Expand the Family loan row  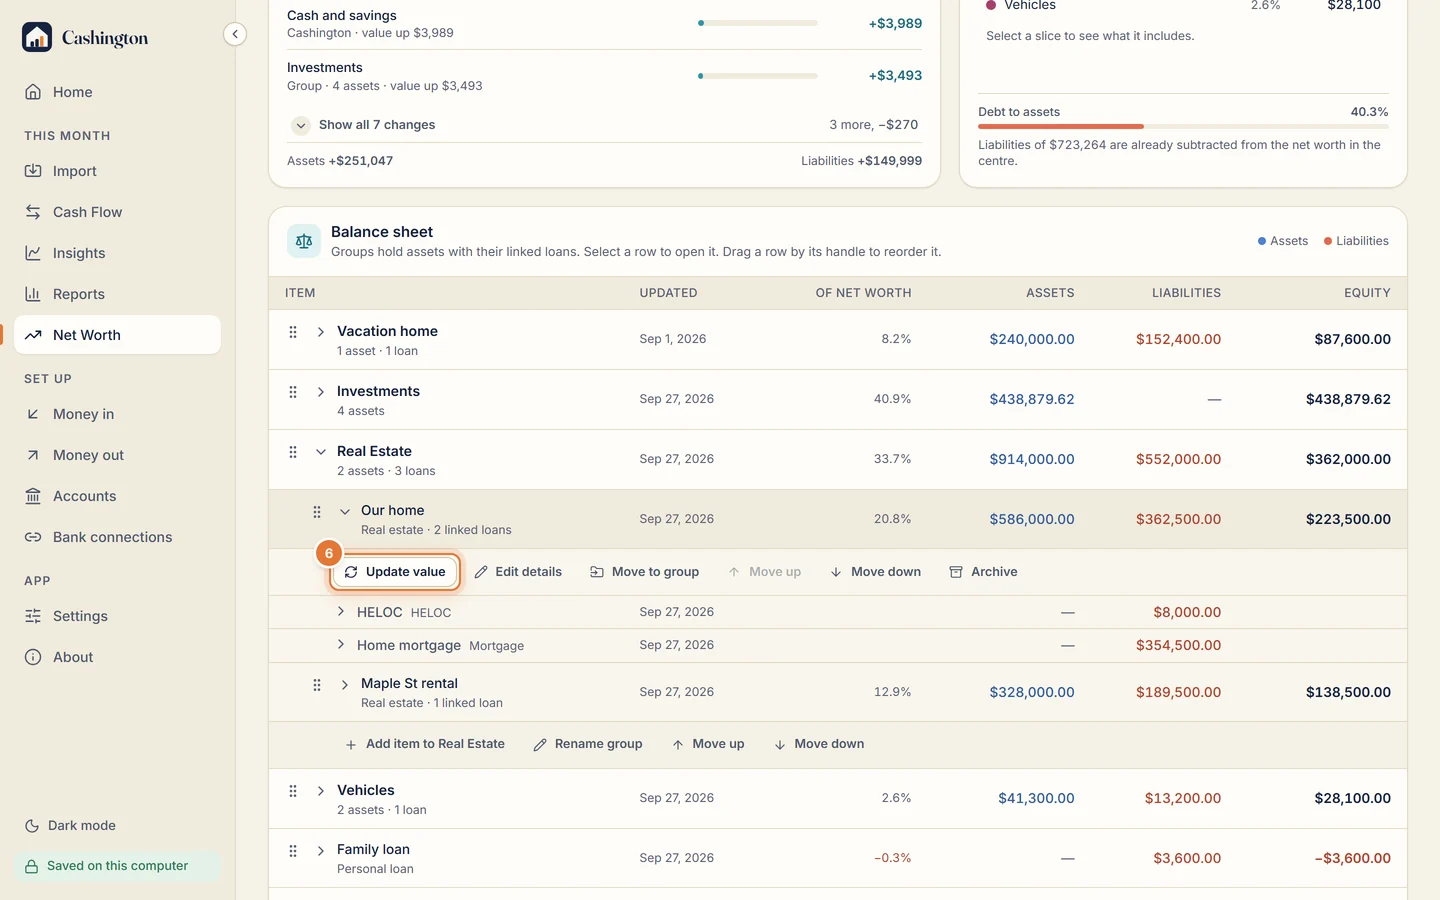[321, 851]
